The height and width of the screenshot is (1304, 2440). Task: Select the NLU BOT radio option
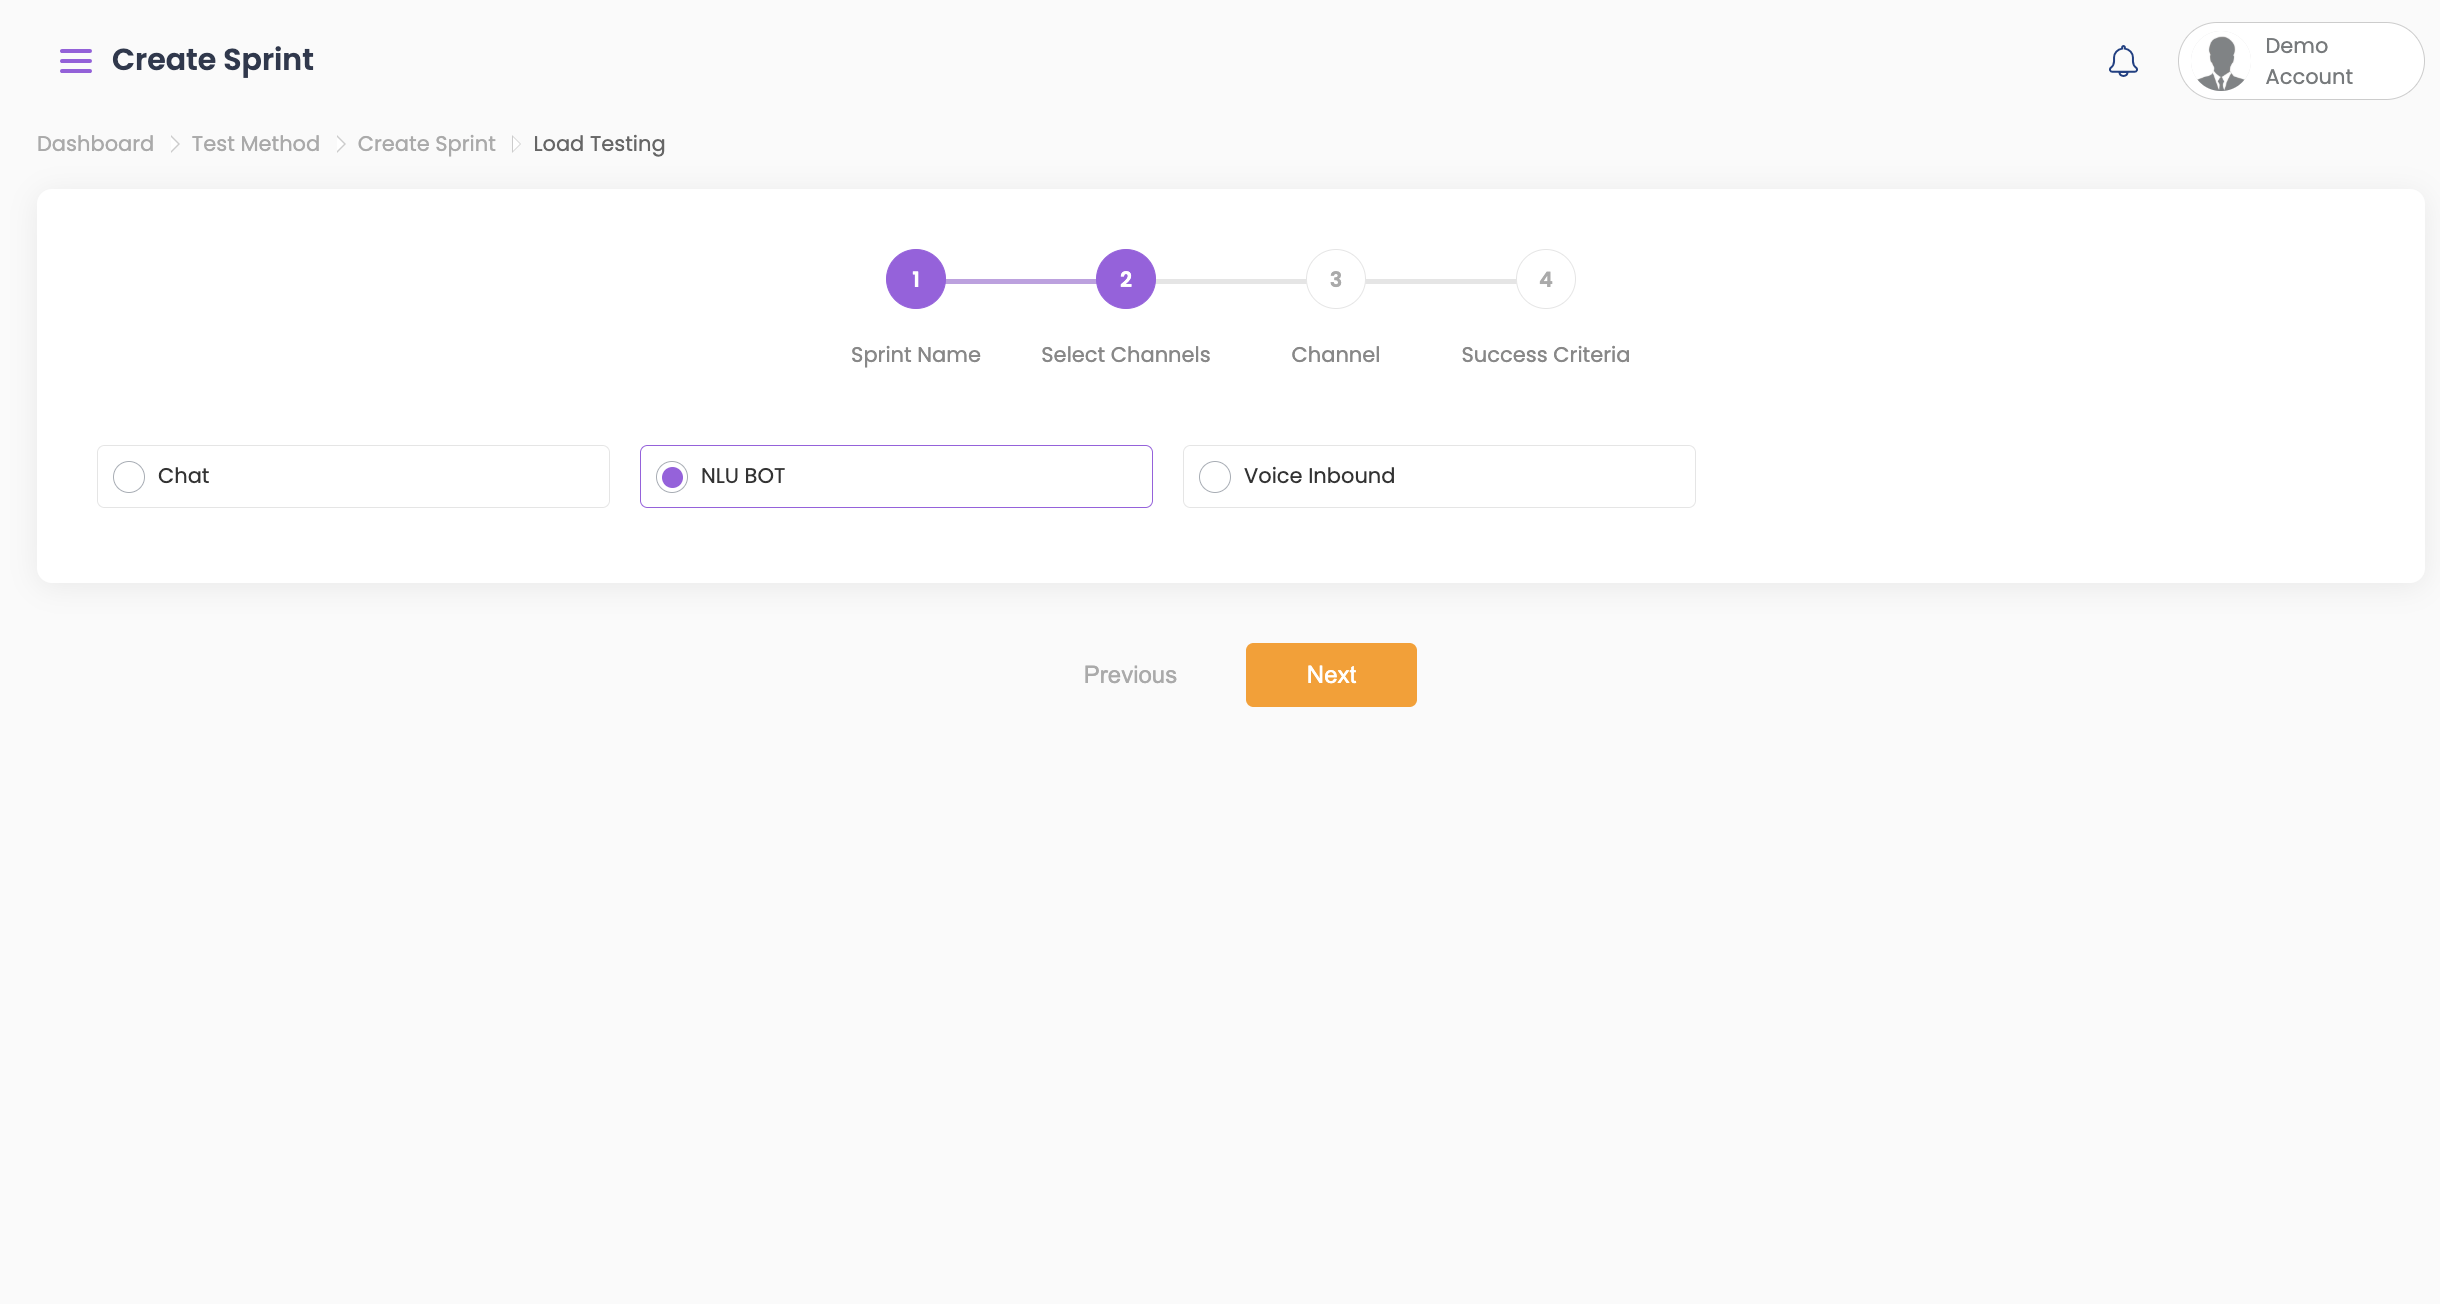tap(672, 477)
